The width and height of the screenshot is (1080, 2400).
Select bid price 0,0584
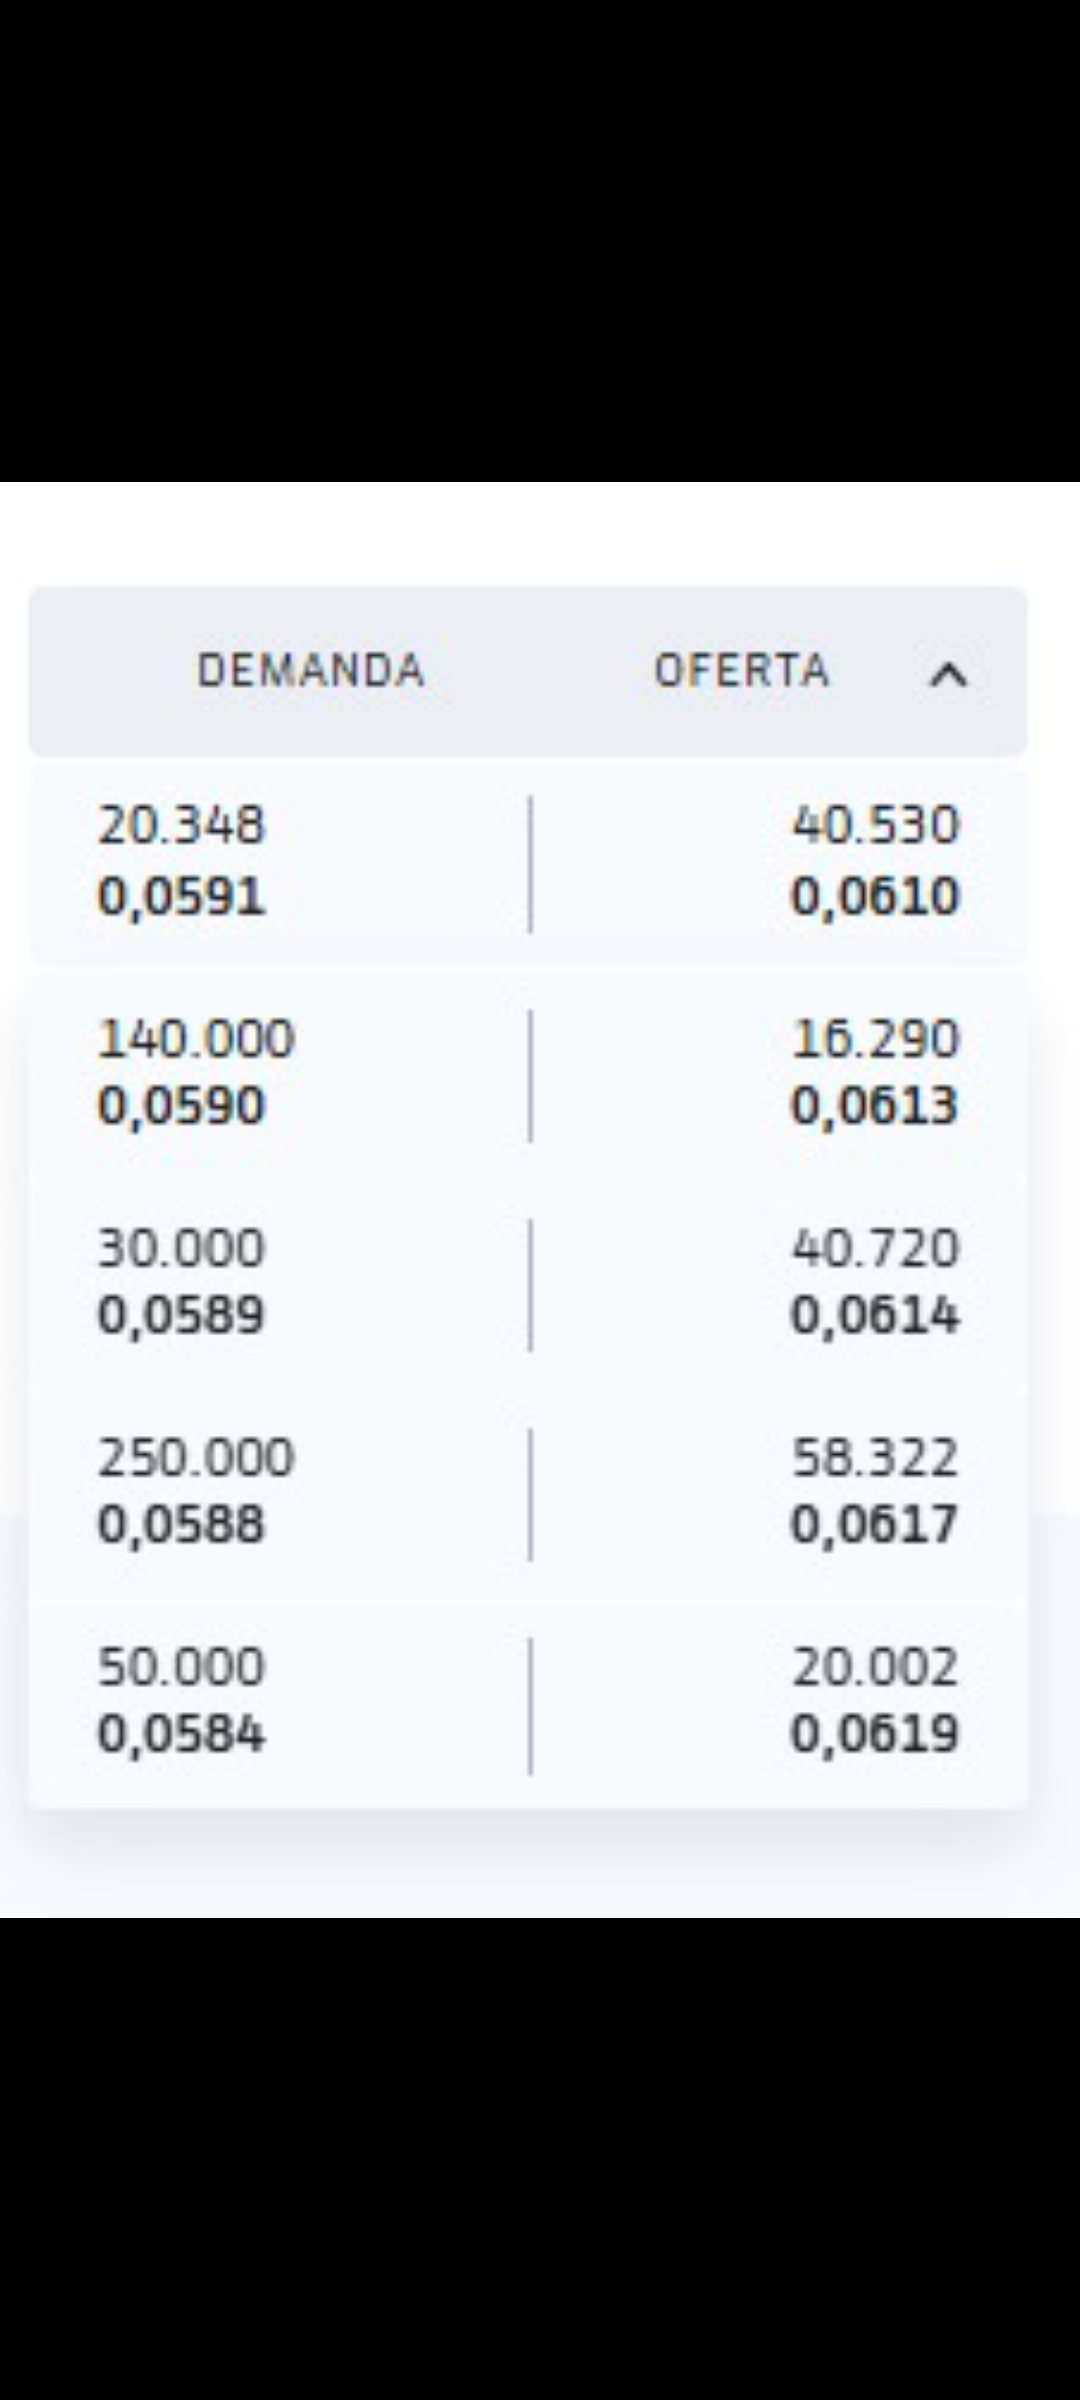tap(181, 1734)
